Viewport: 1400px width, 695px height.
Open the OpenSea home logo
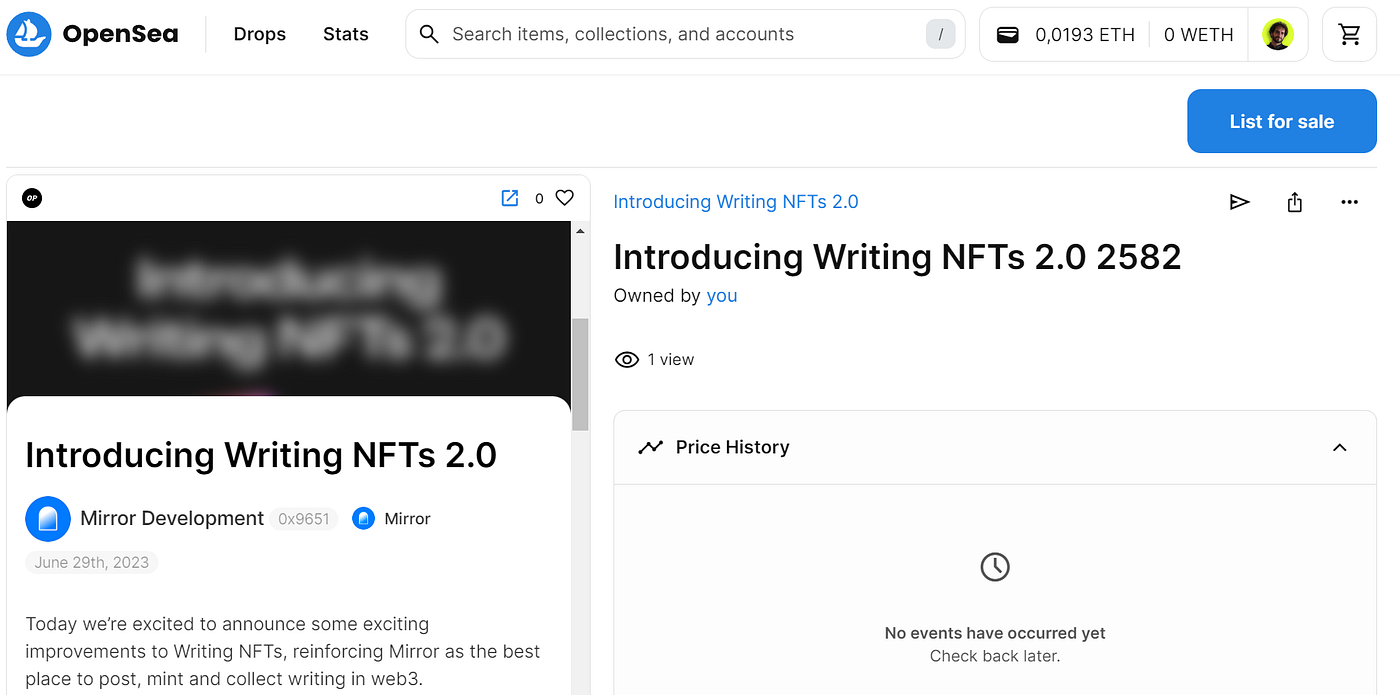pos(92,34)
